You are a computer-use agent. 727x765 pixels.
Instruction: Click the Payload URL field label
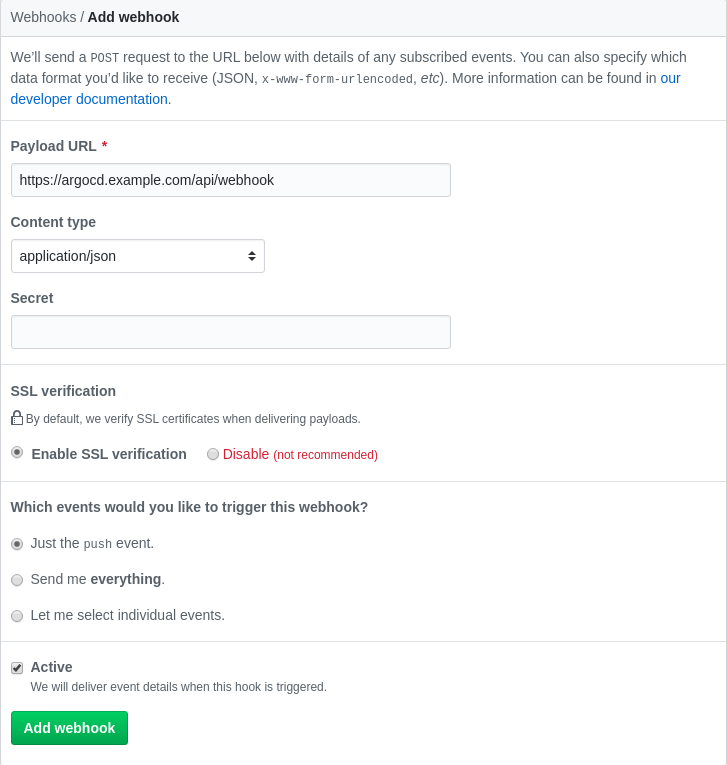(53, 146)
